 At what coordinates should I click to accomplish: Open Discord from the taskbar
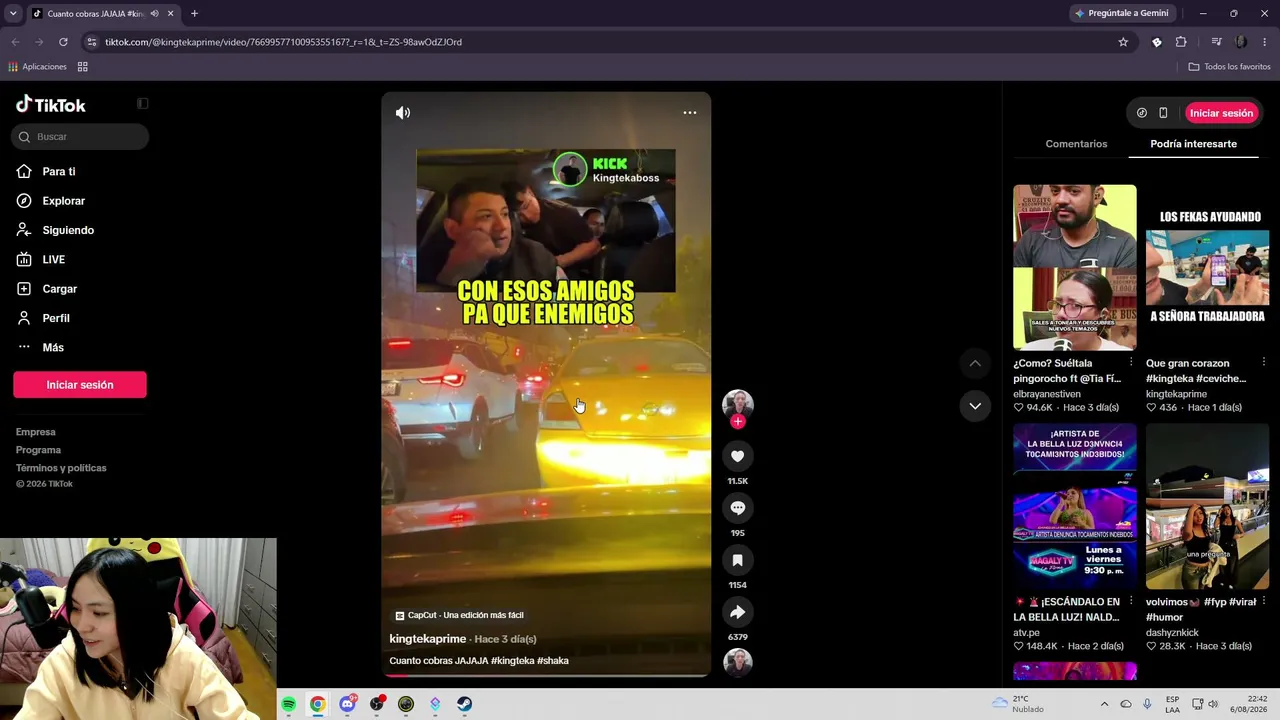[347, 704]
